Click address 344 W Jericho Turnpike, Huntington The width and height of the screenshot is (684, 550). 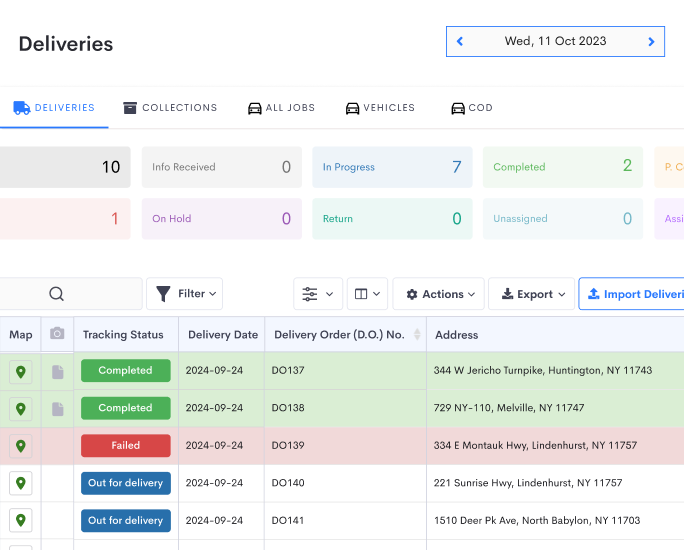coord(543,370)
